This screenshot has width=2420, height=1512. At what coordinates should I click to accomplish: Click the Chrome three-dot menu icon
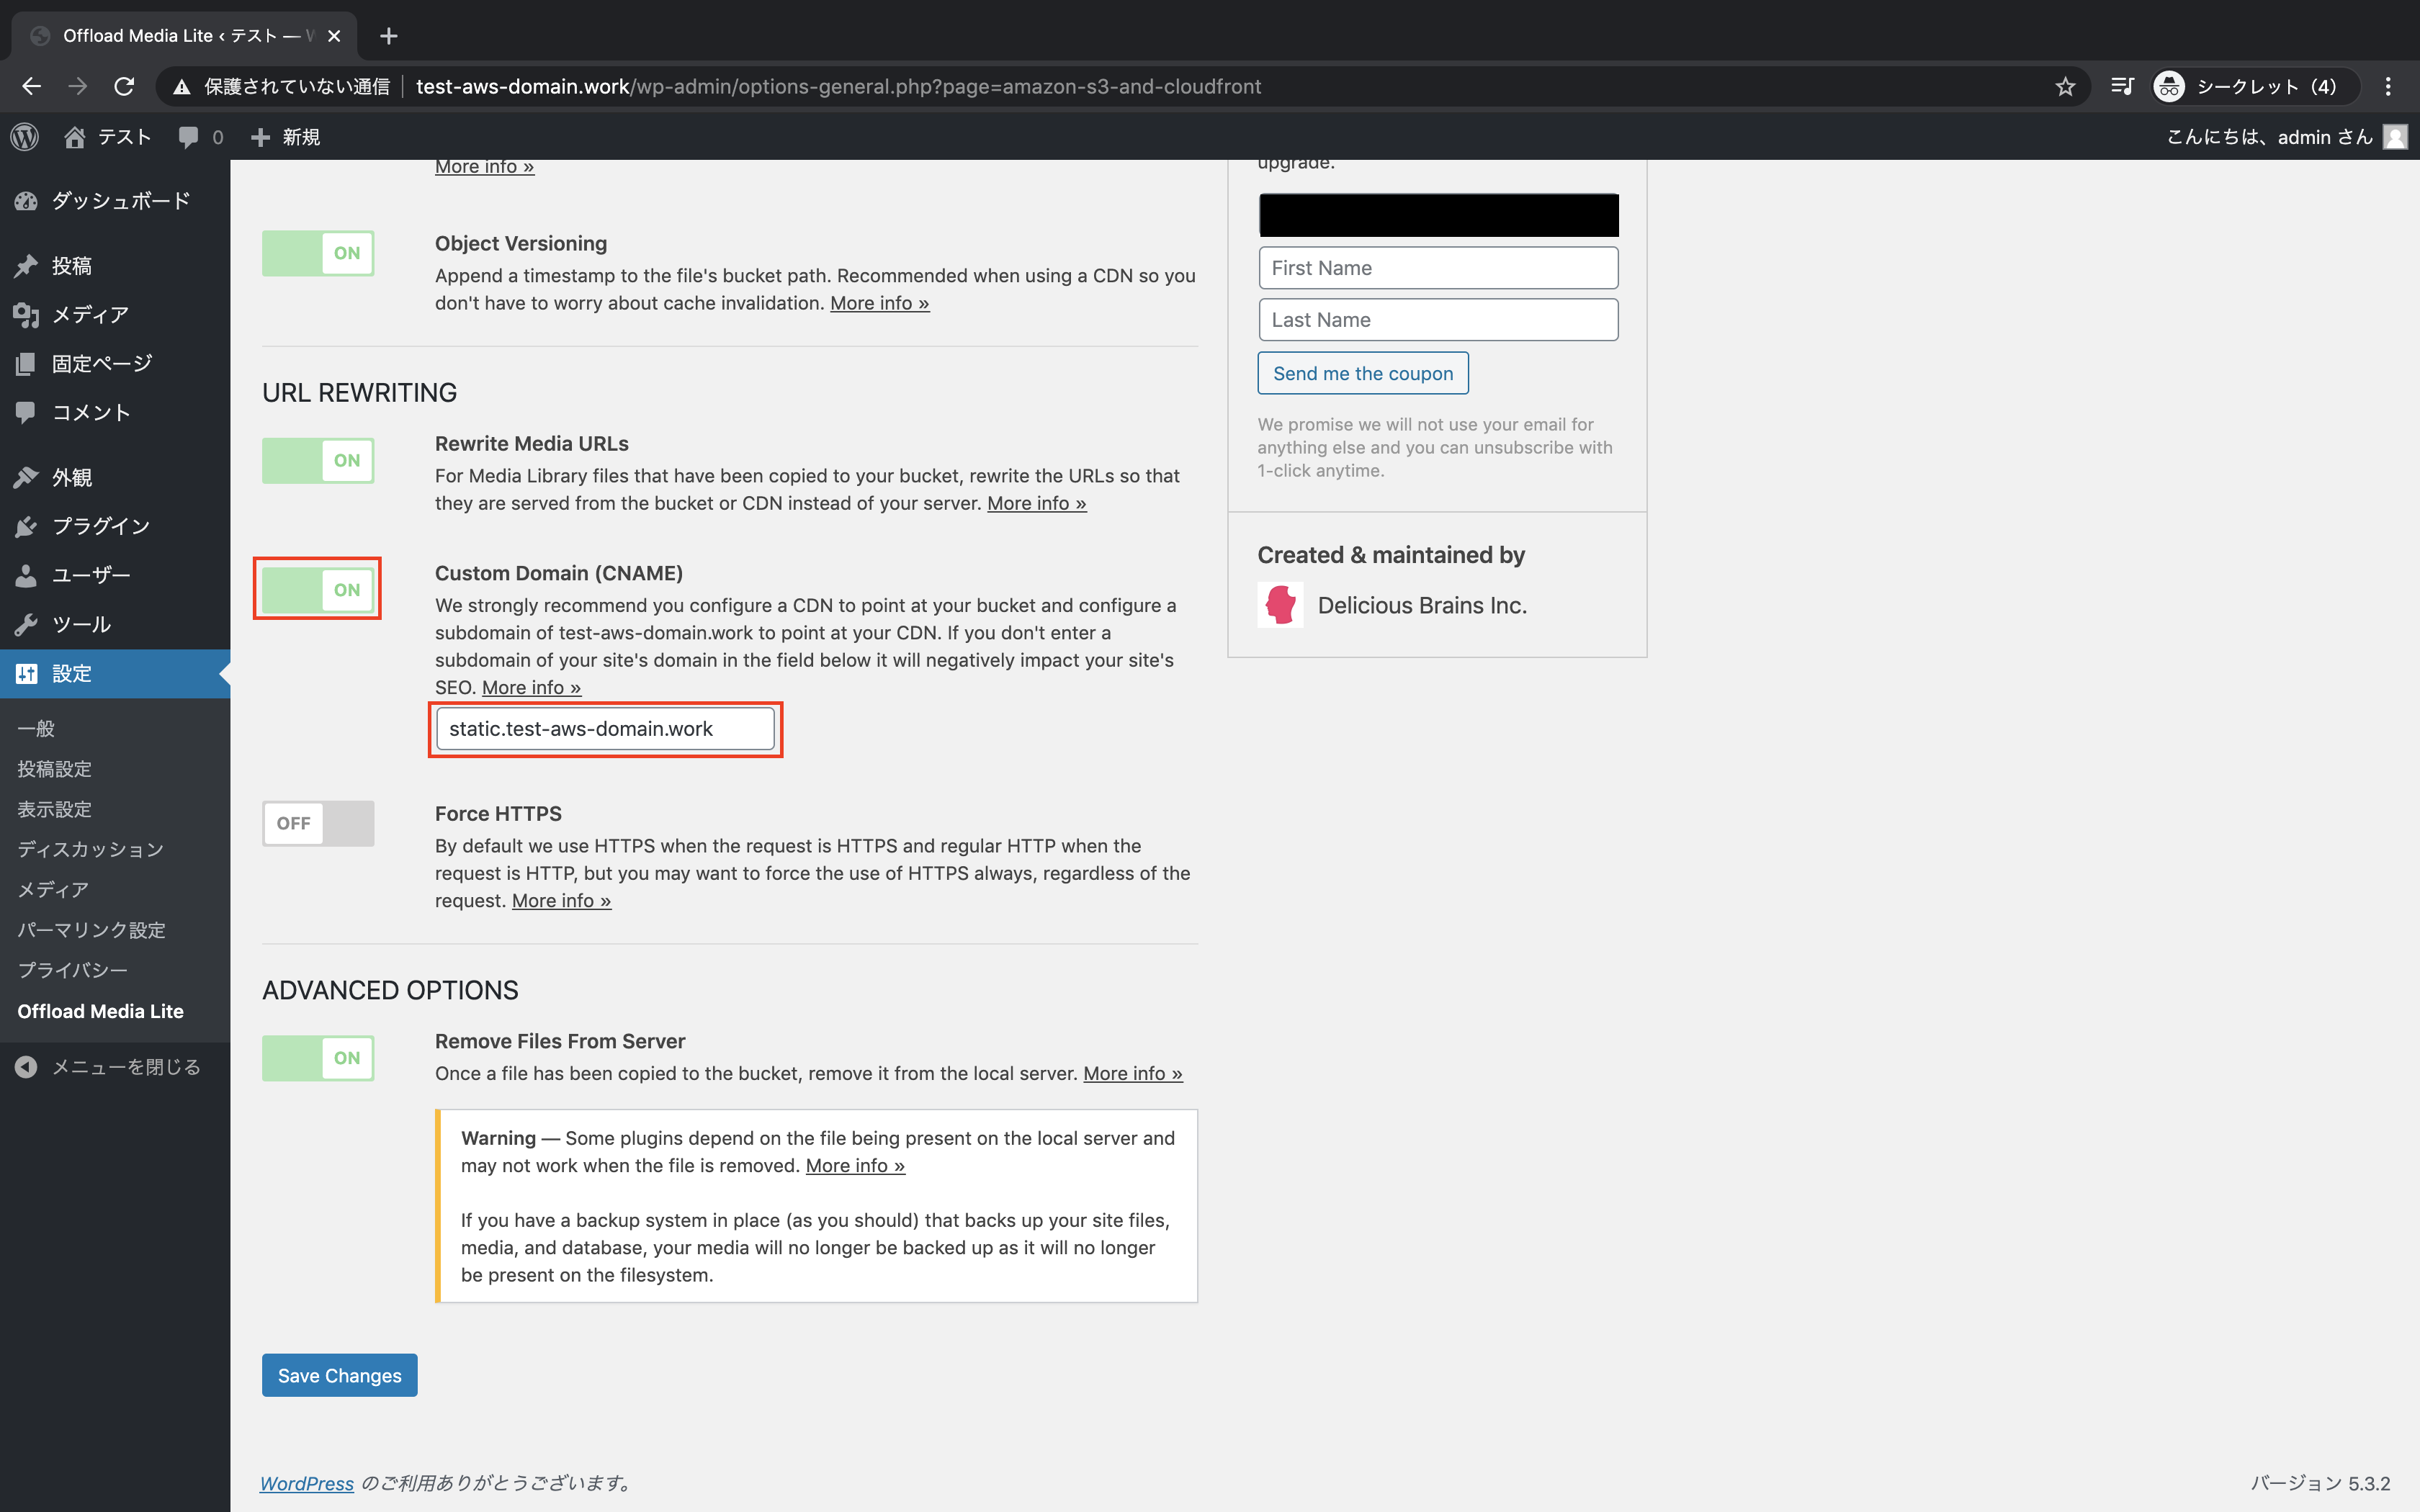2388,87
